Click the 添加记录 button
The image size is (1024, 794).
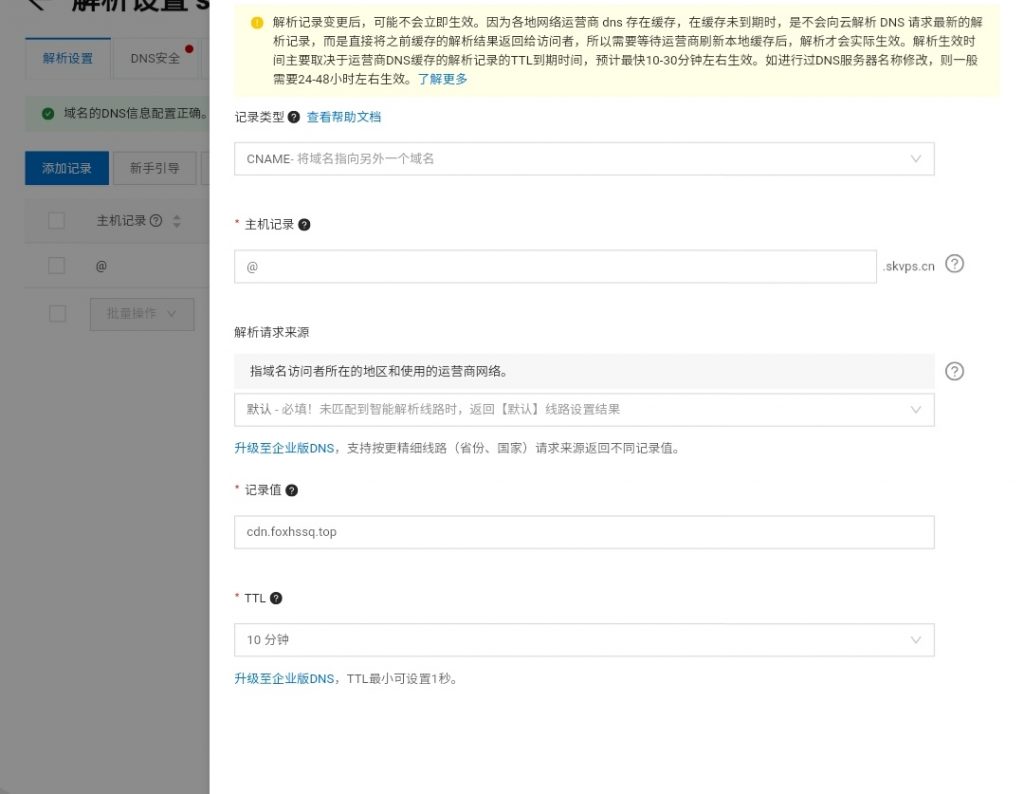pyautogui.click(x=67, y=169)
